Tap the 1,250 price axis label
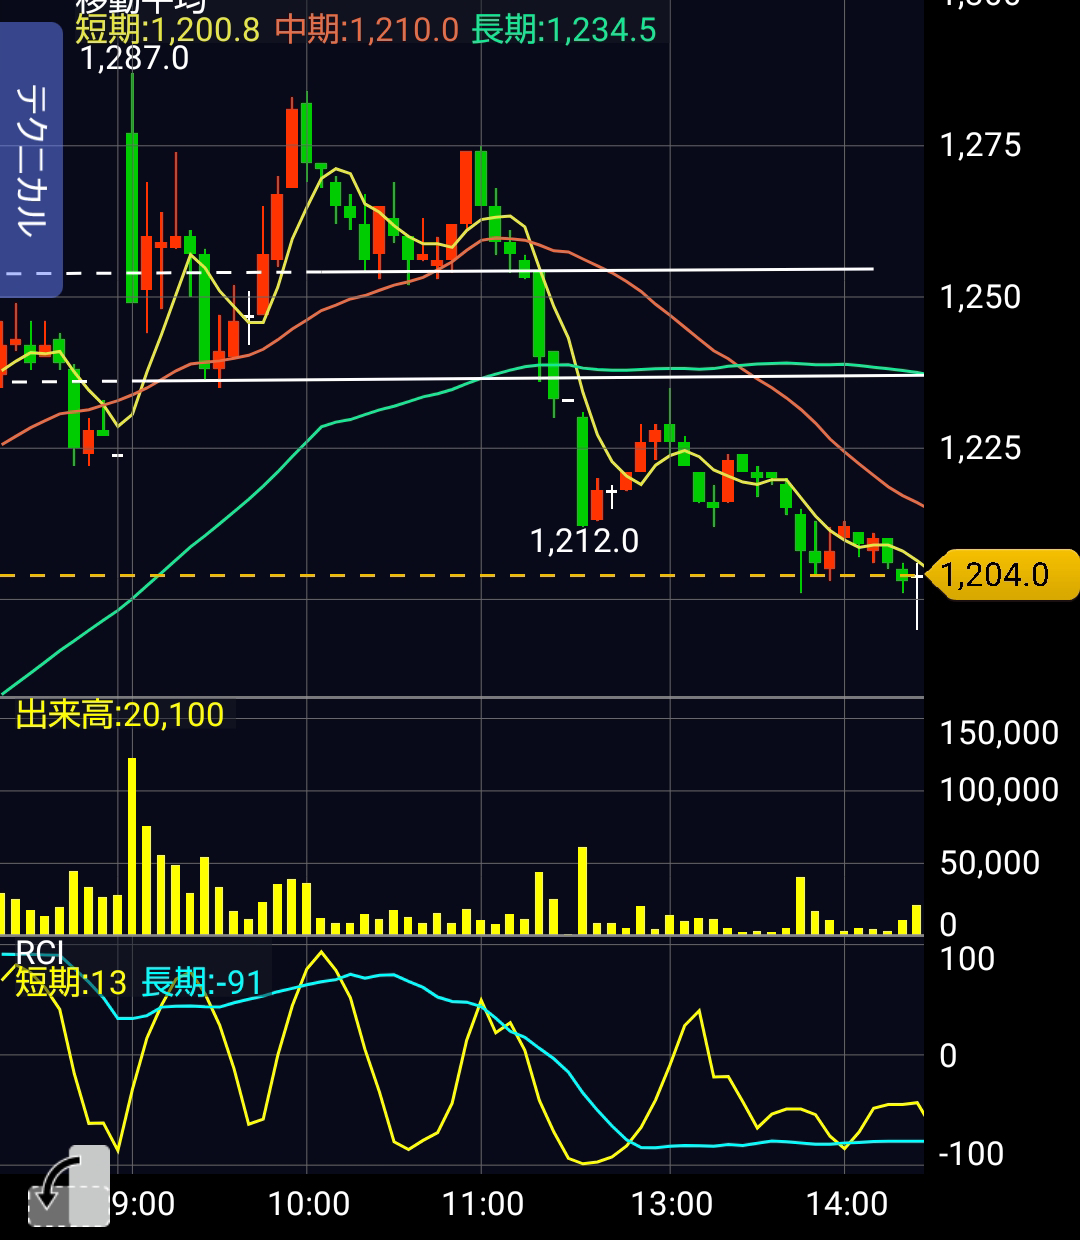 (980, 297)
